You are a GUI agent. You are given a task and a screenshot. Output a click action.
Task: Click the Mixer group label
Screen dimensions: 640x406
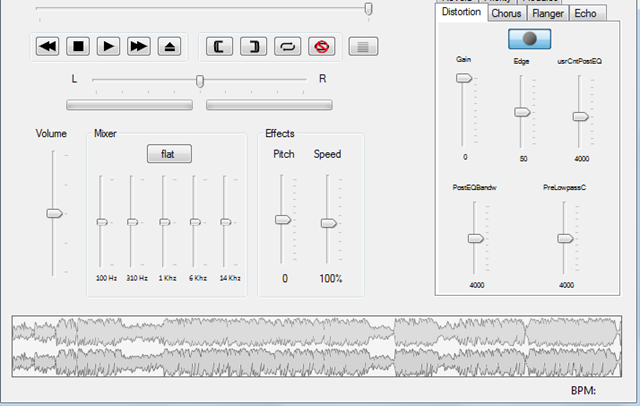tap(105, 133)
